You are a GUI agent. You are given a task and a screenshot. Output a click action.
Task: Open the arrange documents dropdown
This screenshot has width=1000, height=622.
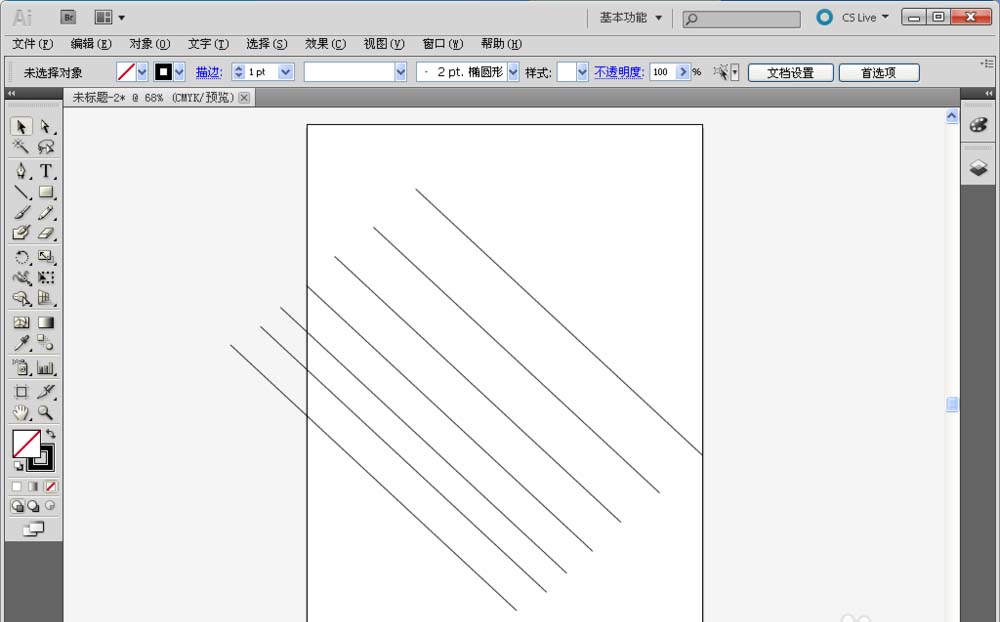coord(110,18)
